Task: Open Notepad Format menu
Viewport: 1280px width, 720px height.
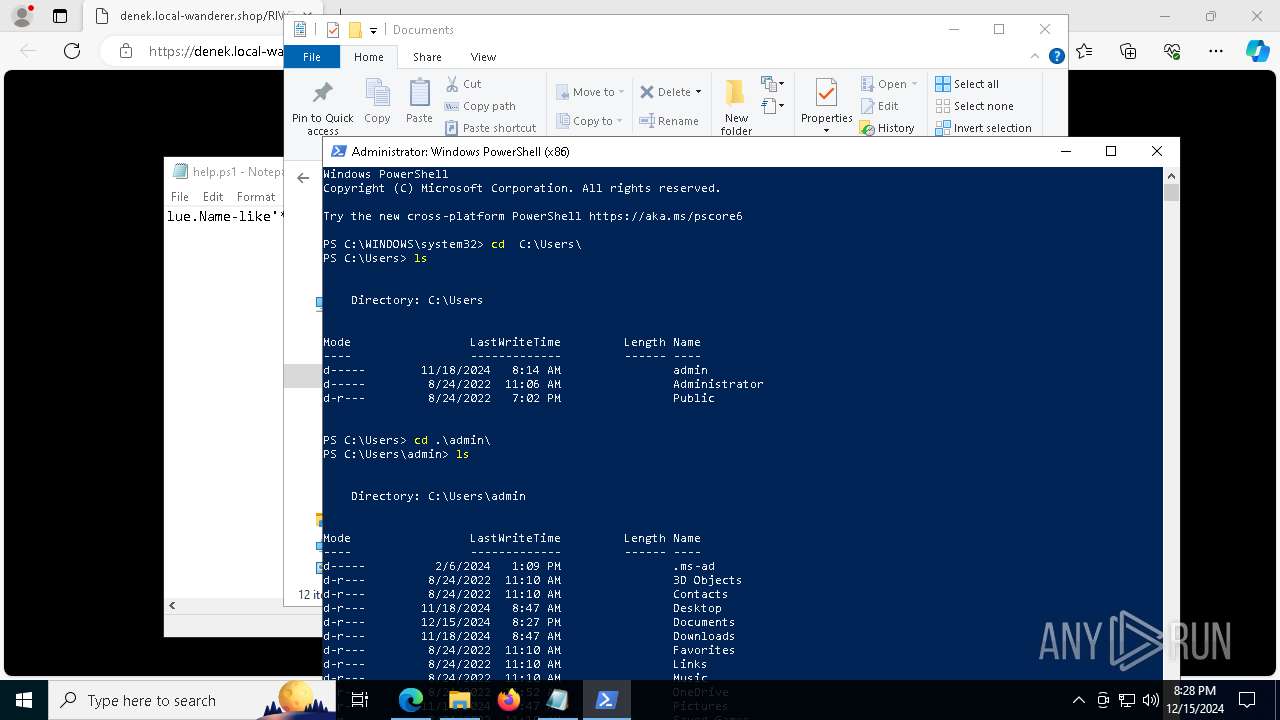Action: tap(256, 197)
